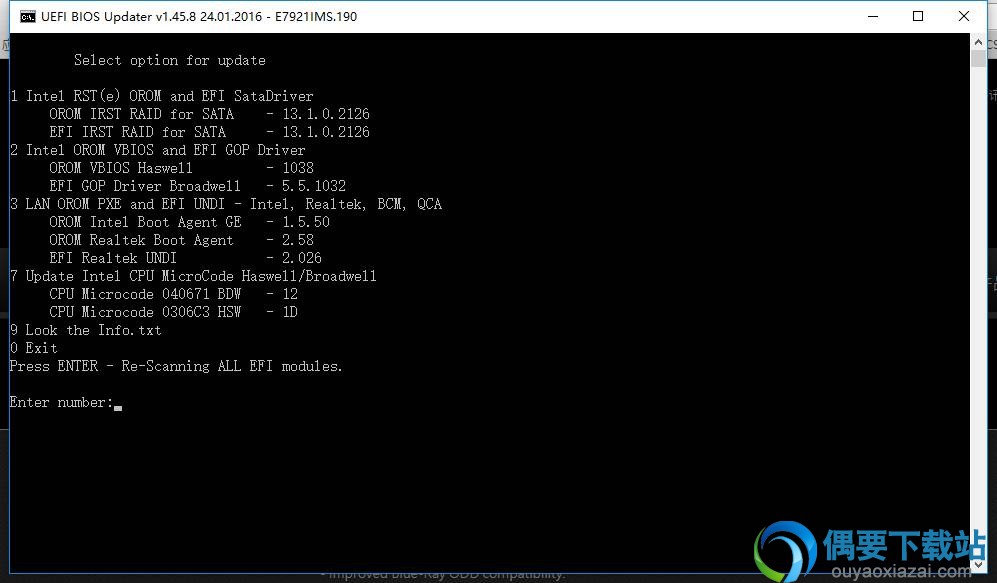The width and height of the screenshot is (997, 583).
Task: Click Realtek UNDI version 2.026
Action: [x=302, y=258]
